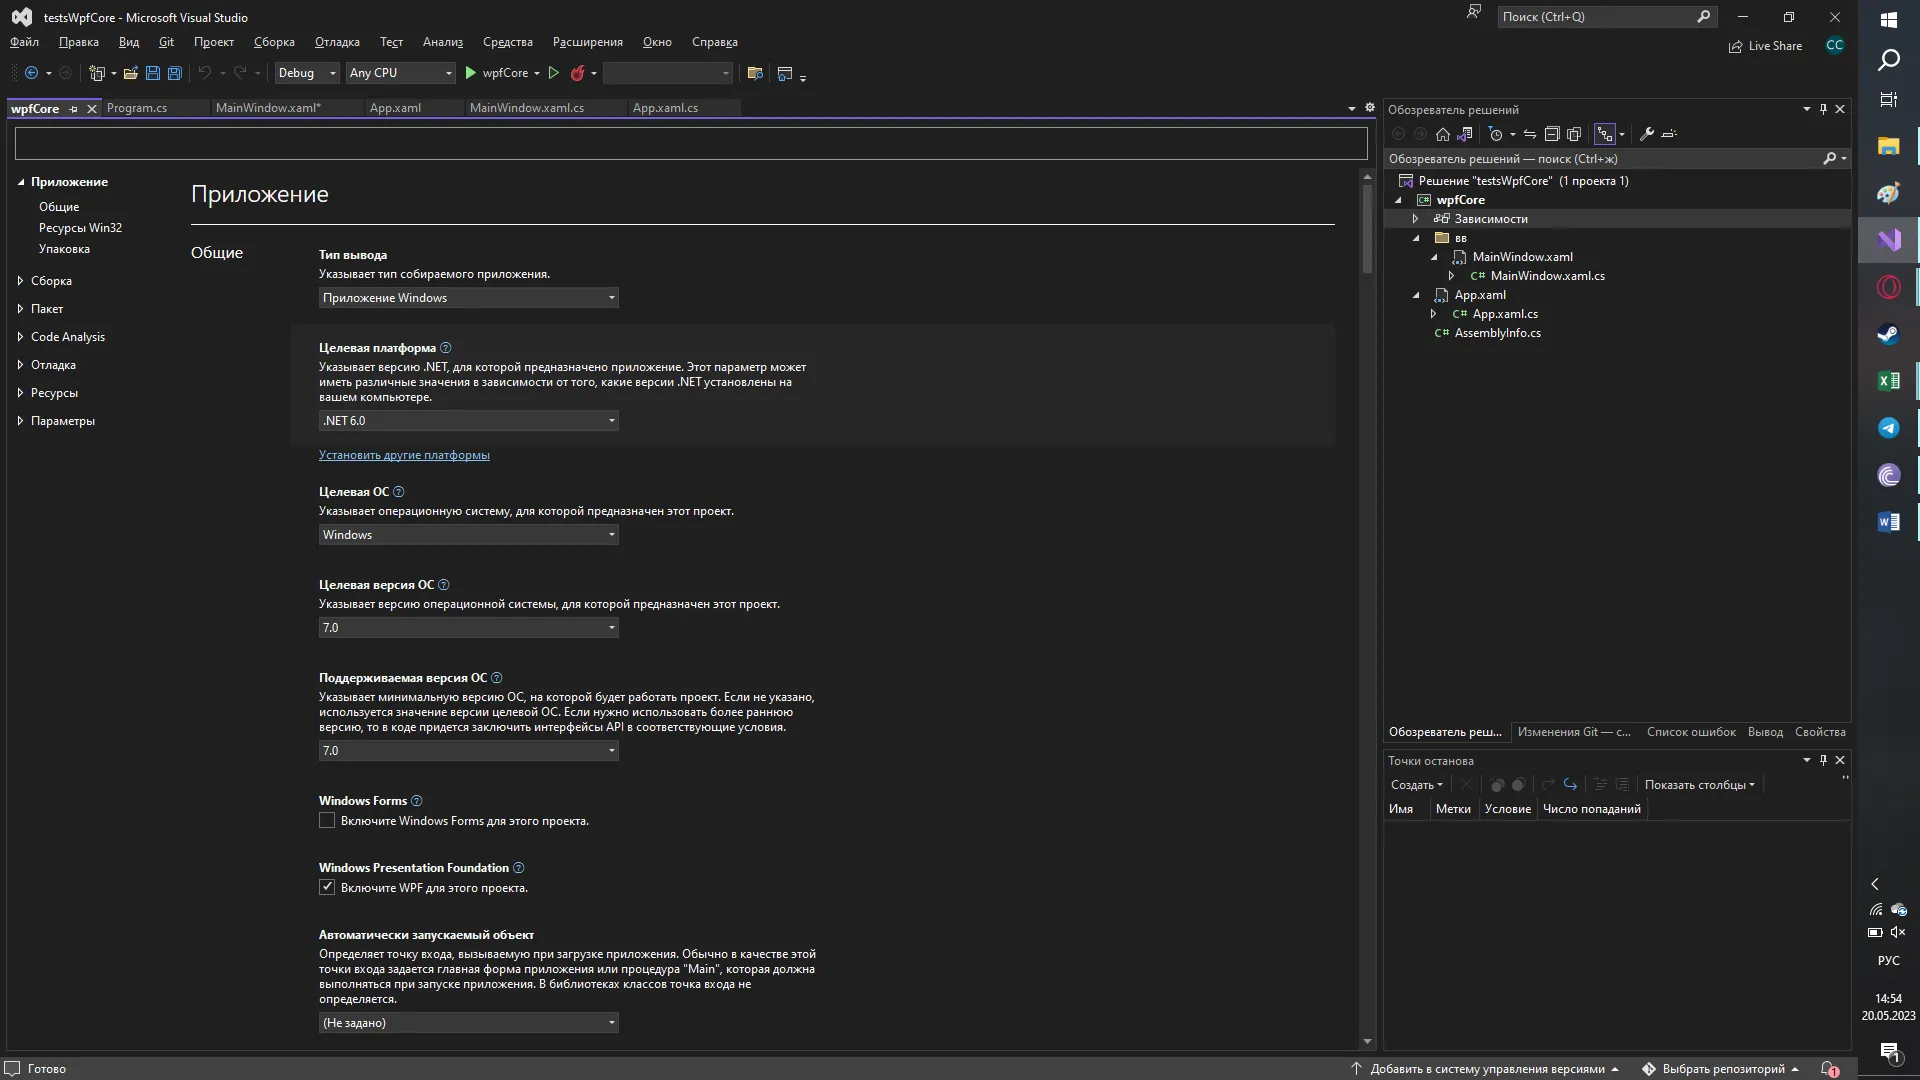This screenshot has width=1920, height=1080.
Task: Open the Telegram icon in the taskbar
Action: click(x=1889, y=428)
